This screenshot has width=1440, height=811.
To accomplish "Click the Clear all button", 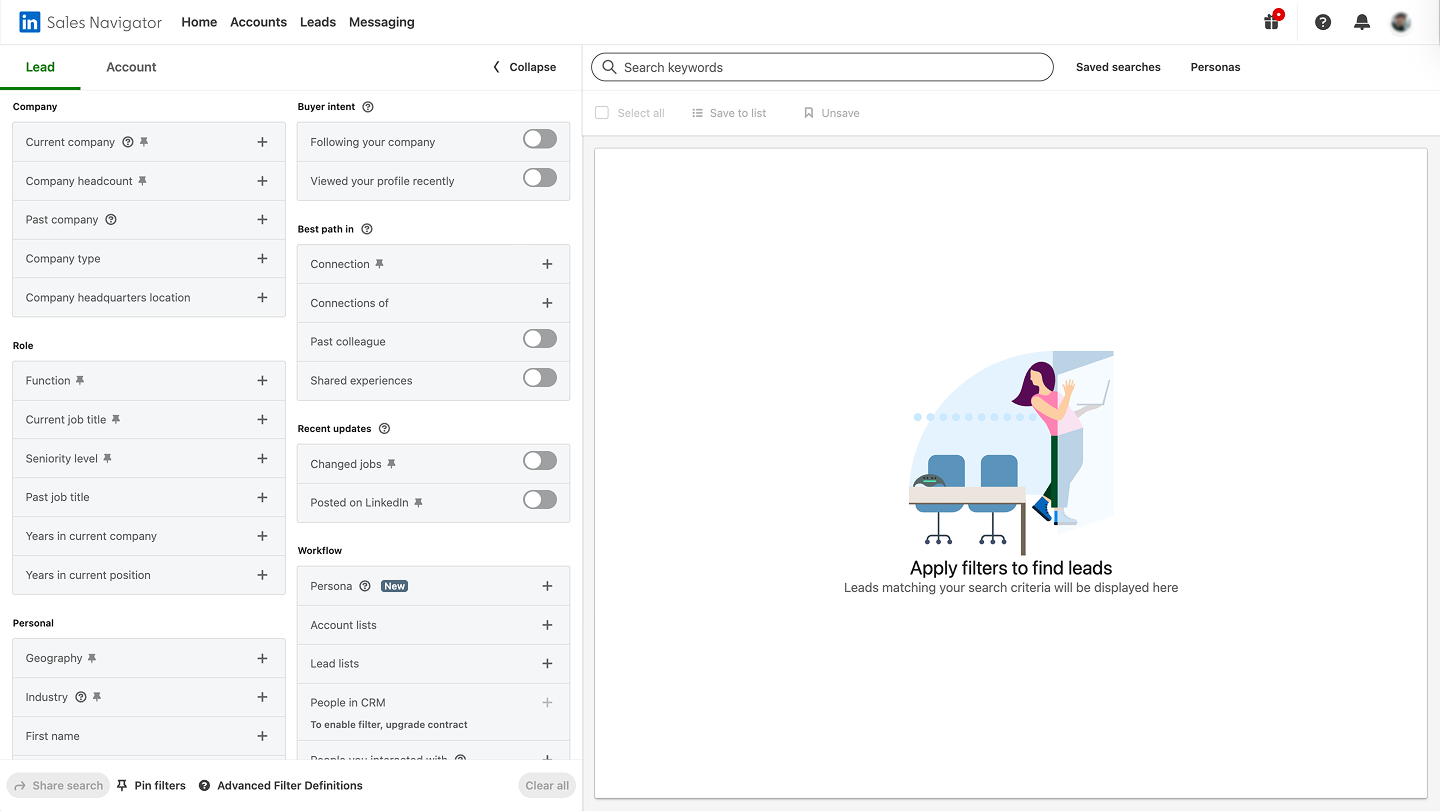I will click(x=546, y=785).
